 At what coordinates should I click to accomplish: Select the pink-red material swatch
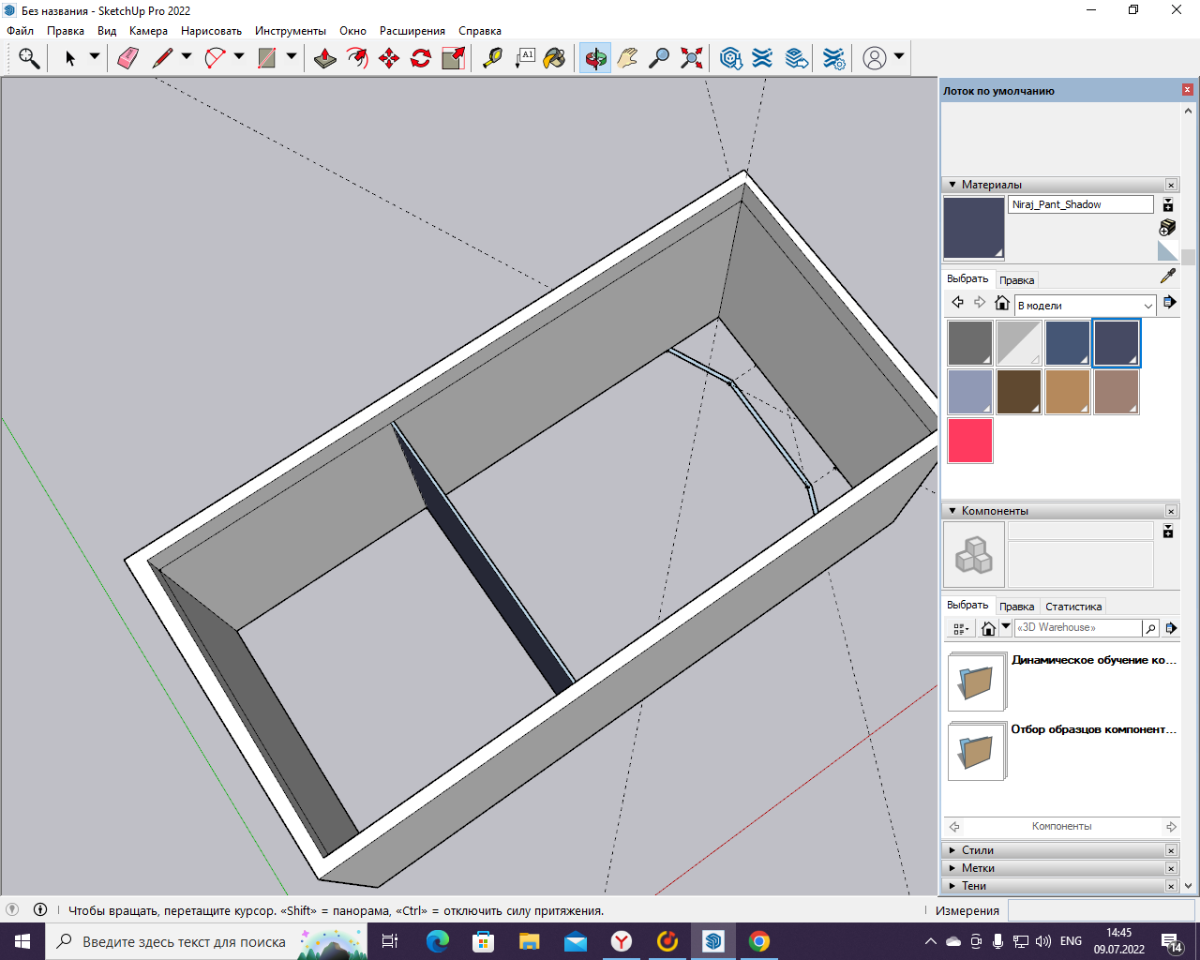970,441
